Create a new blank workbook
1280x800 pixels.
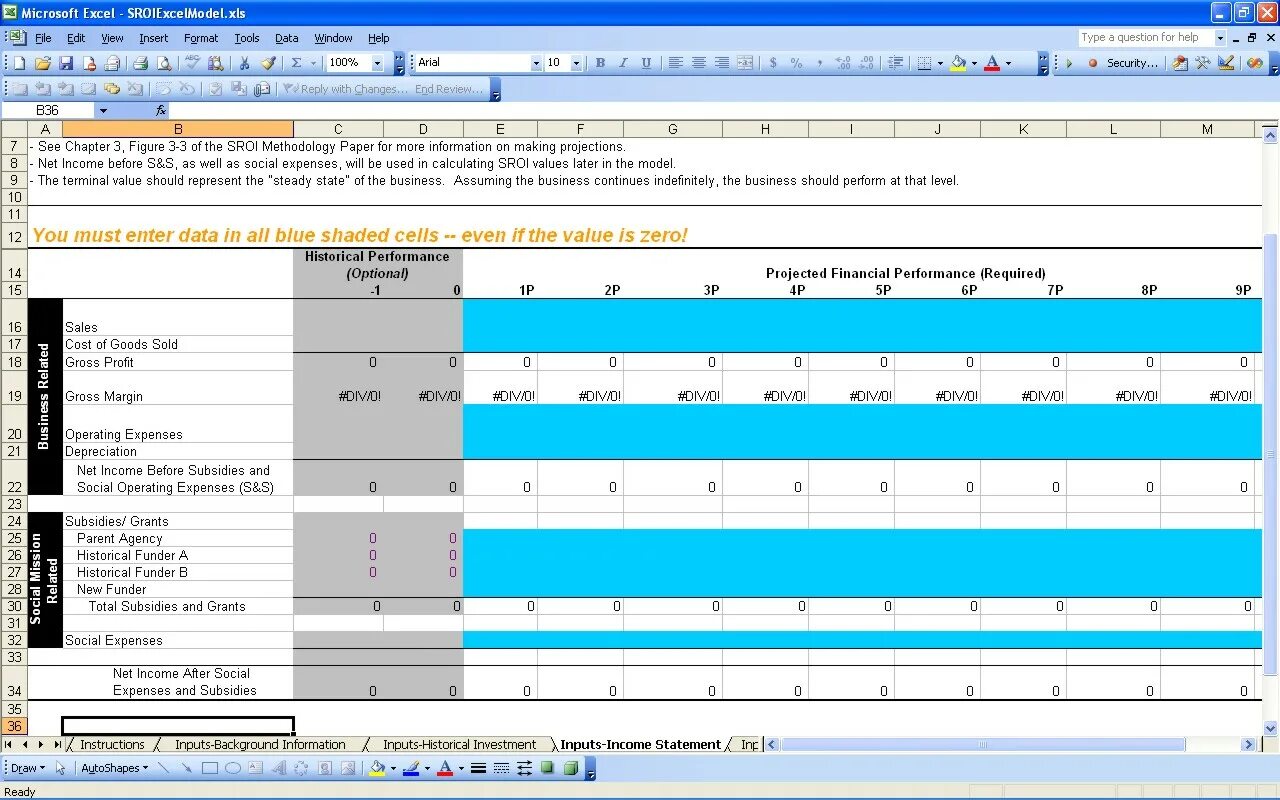[20, 63]
